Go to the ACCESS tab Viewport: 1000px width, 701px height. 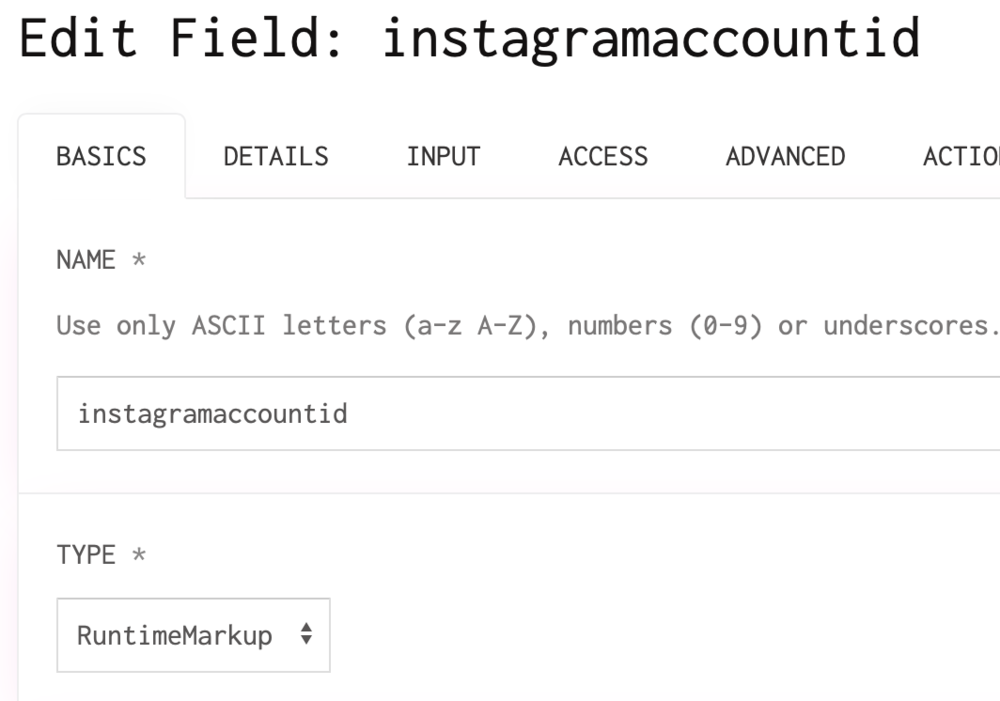pyautogui.click(x=603, y=157)
